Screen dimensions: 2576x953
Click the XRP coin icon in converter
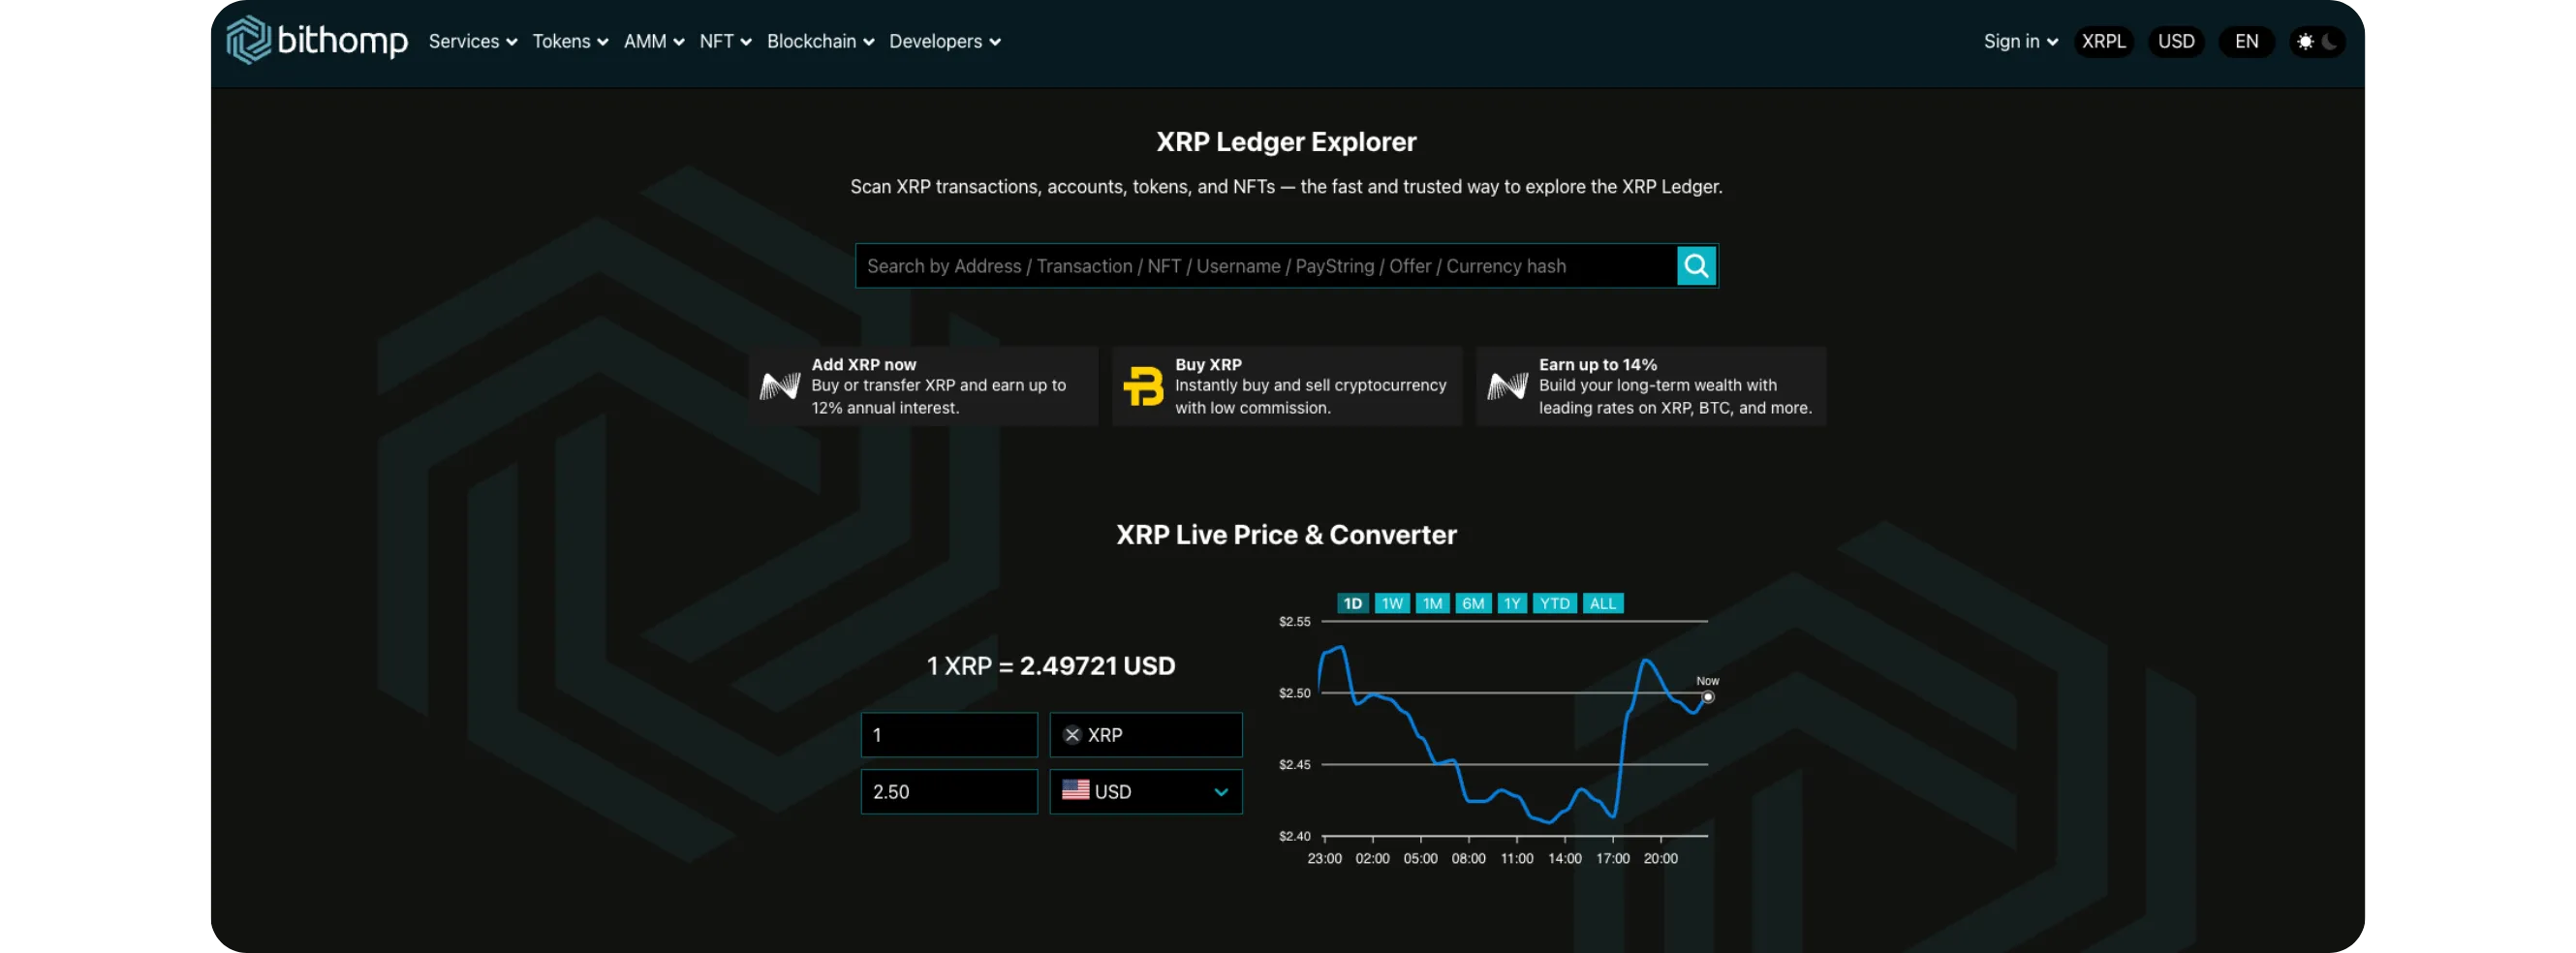(x=1072, y=735)
